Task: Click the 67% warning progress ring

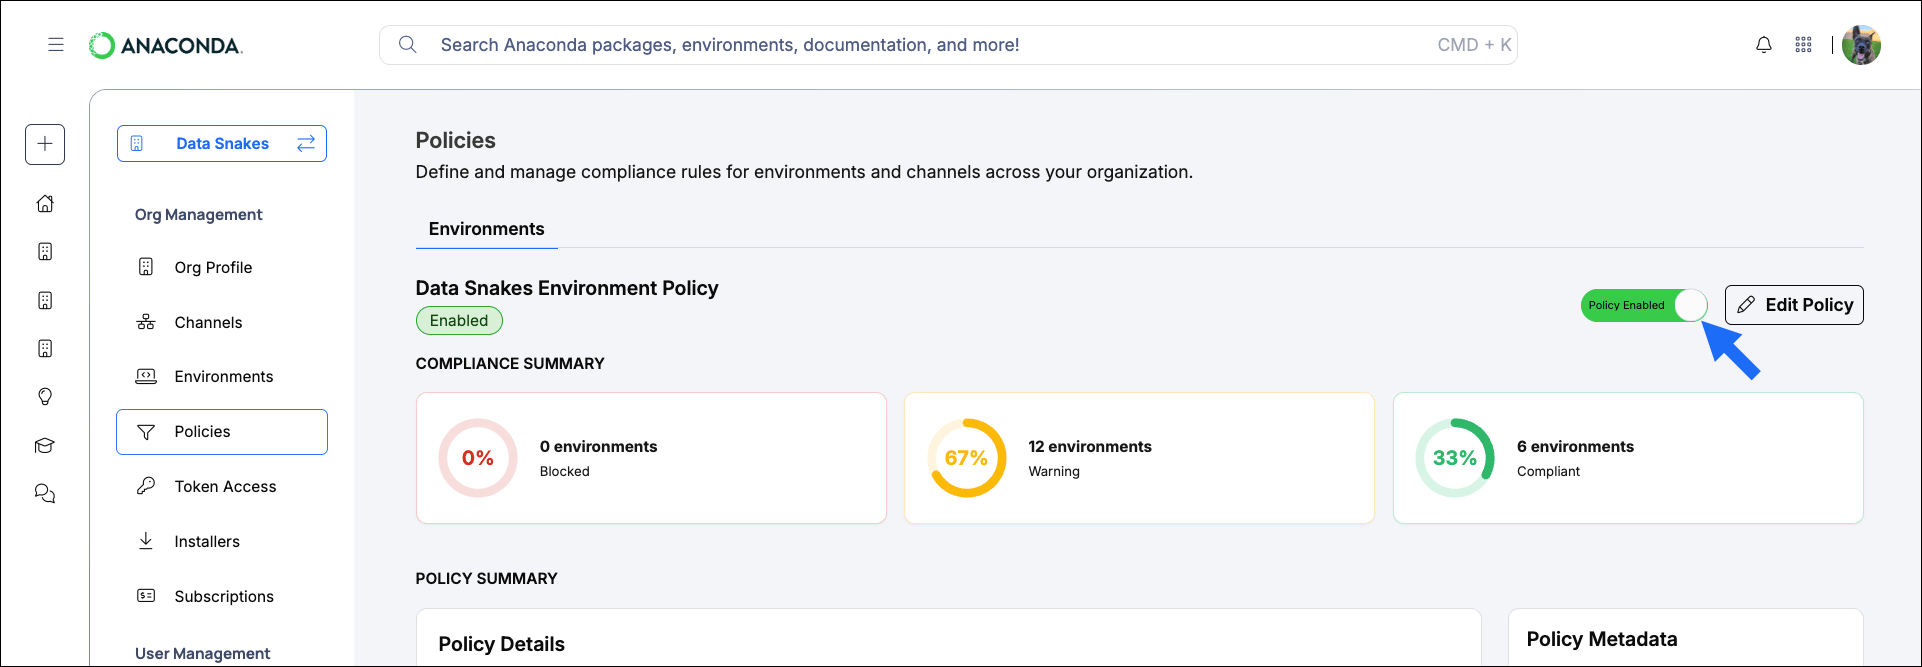Action: (966, 458)
